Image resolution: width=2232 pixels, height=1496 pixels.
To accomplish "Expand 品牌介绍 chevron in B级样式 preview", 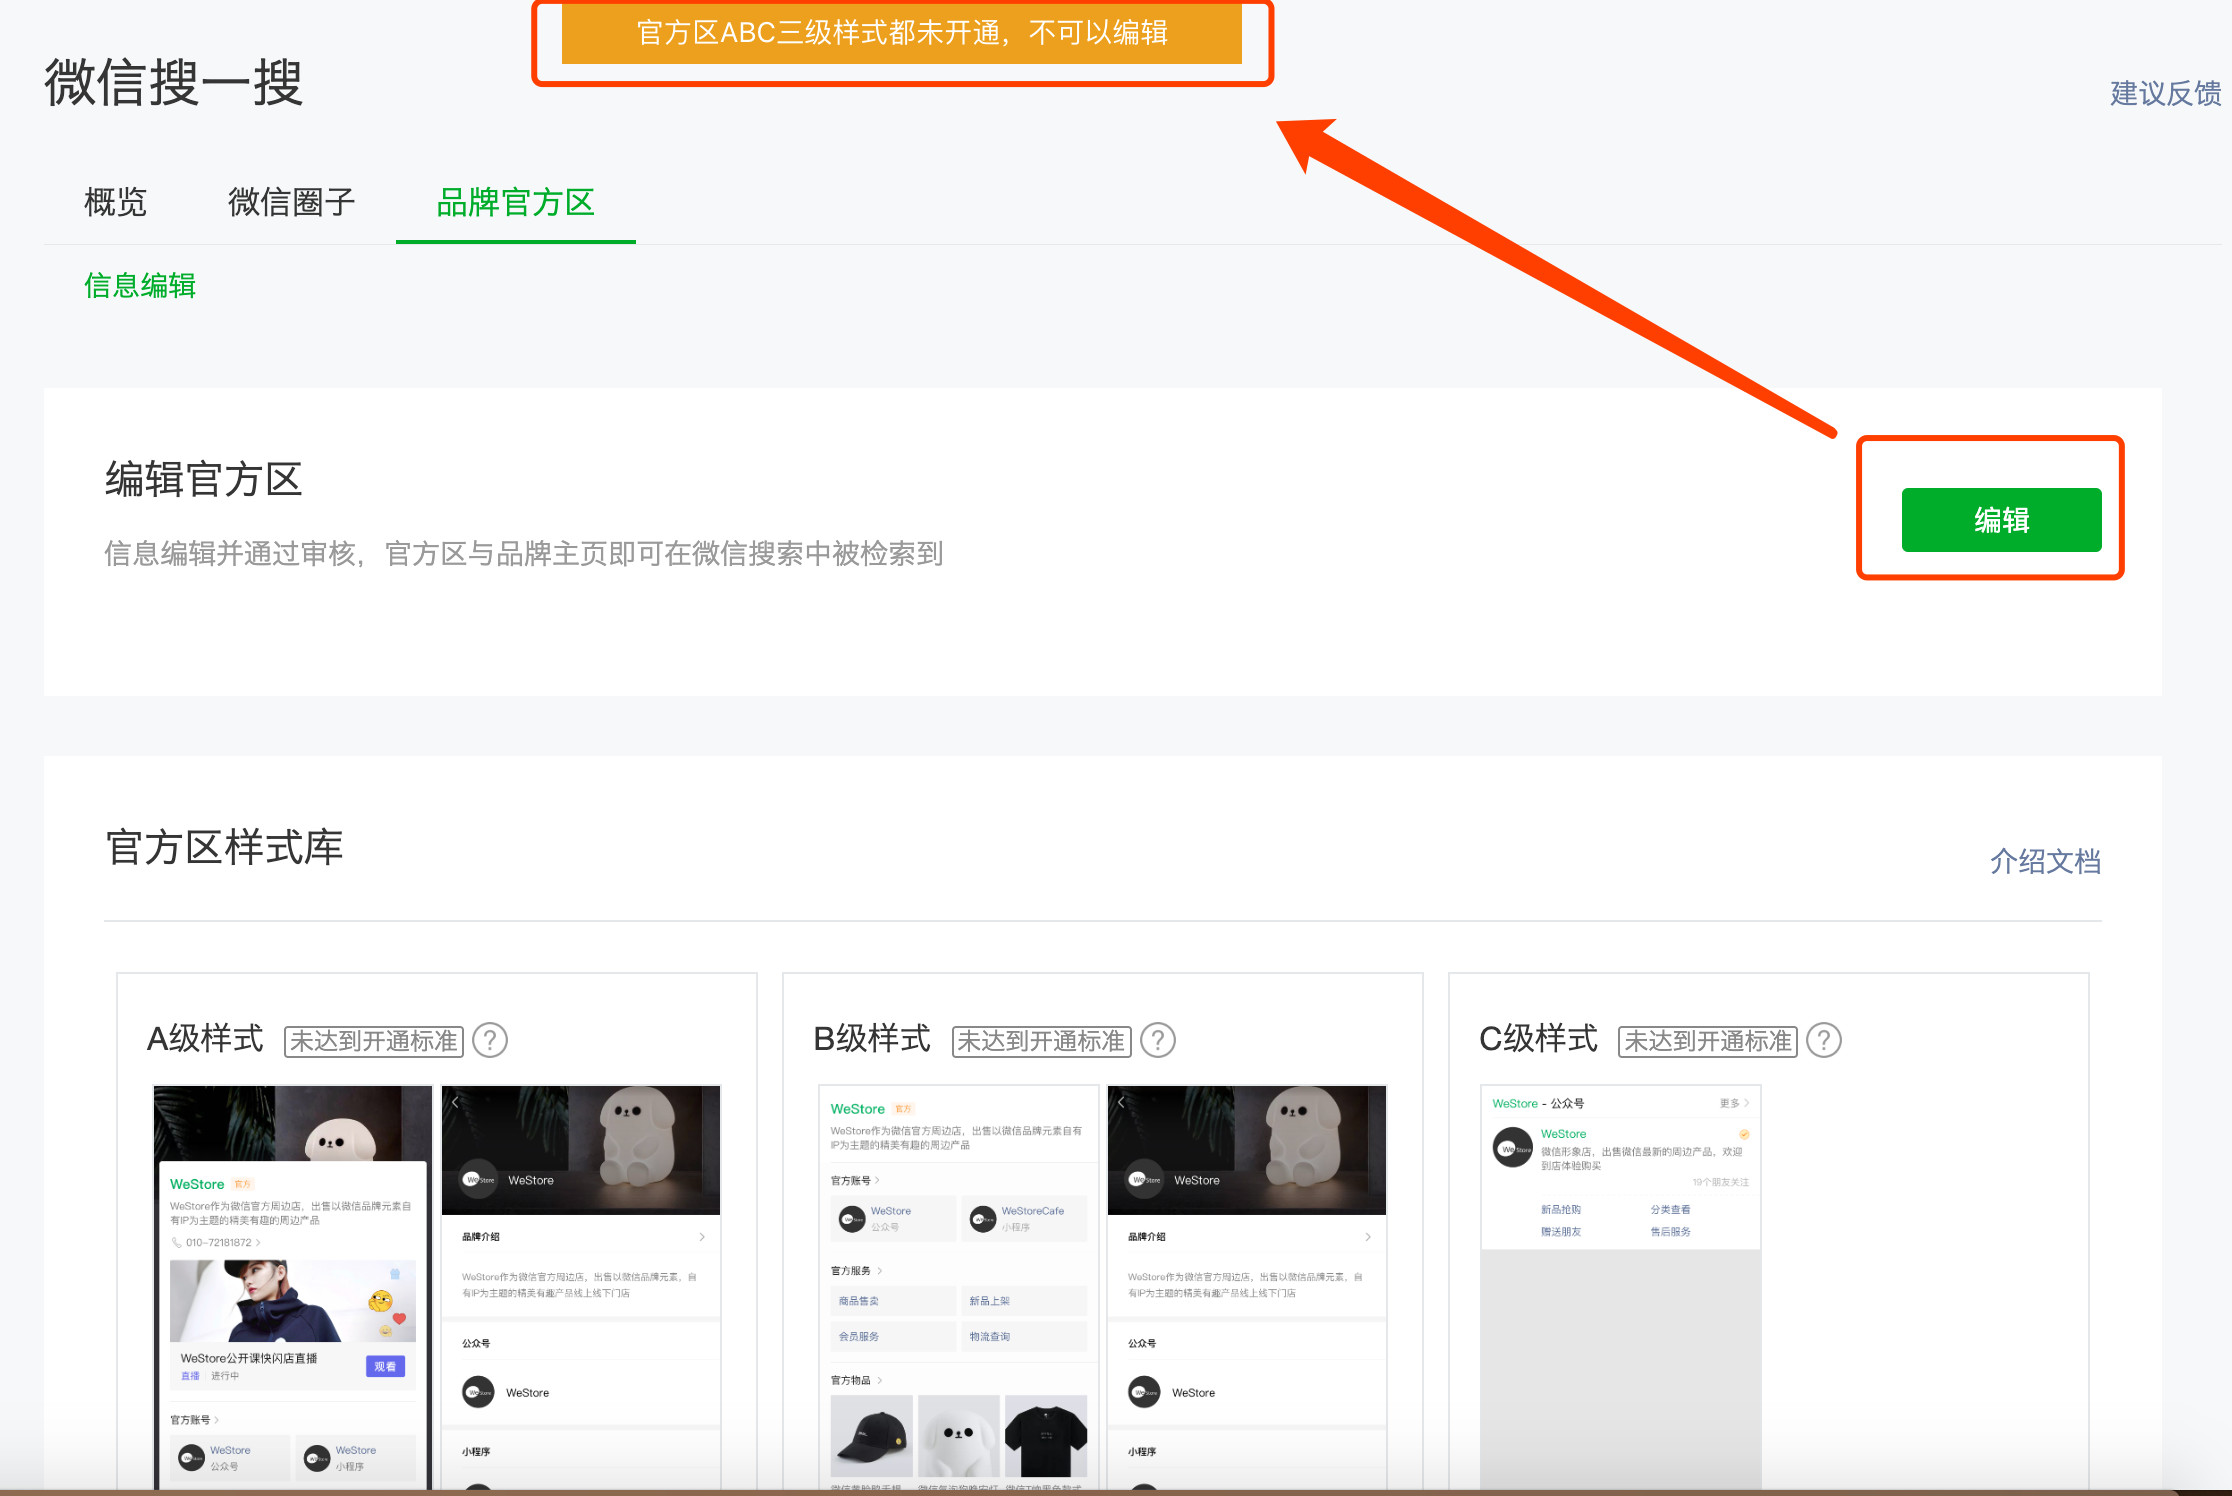I will pyautogui.click(x=1368, y=1237).
